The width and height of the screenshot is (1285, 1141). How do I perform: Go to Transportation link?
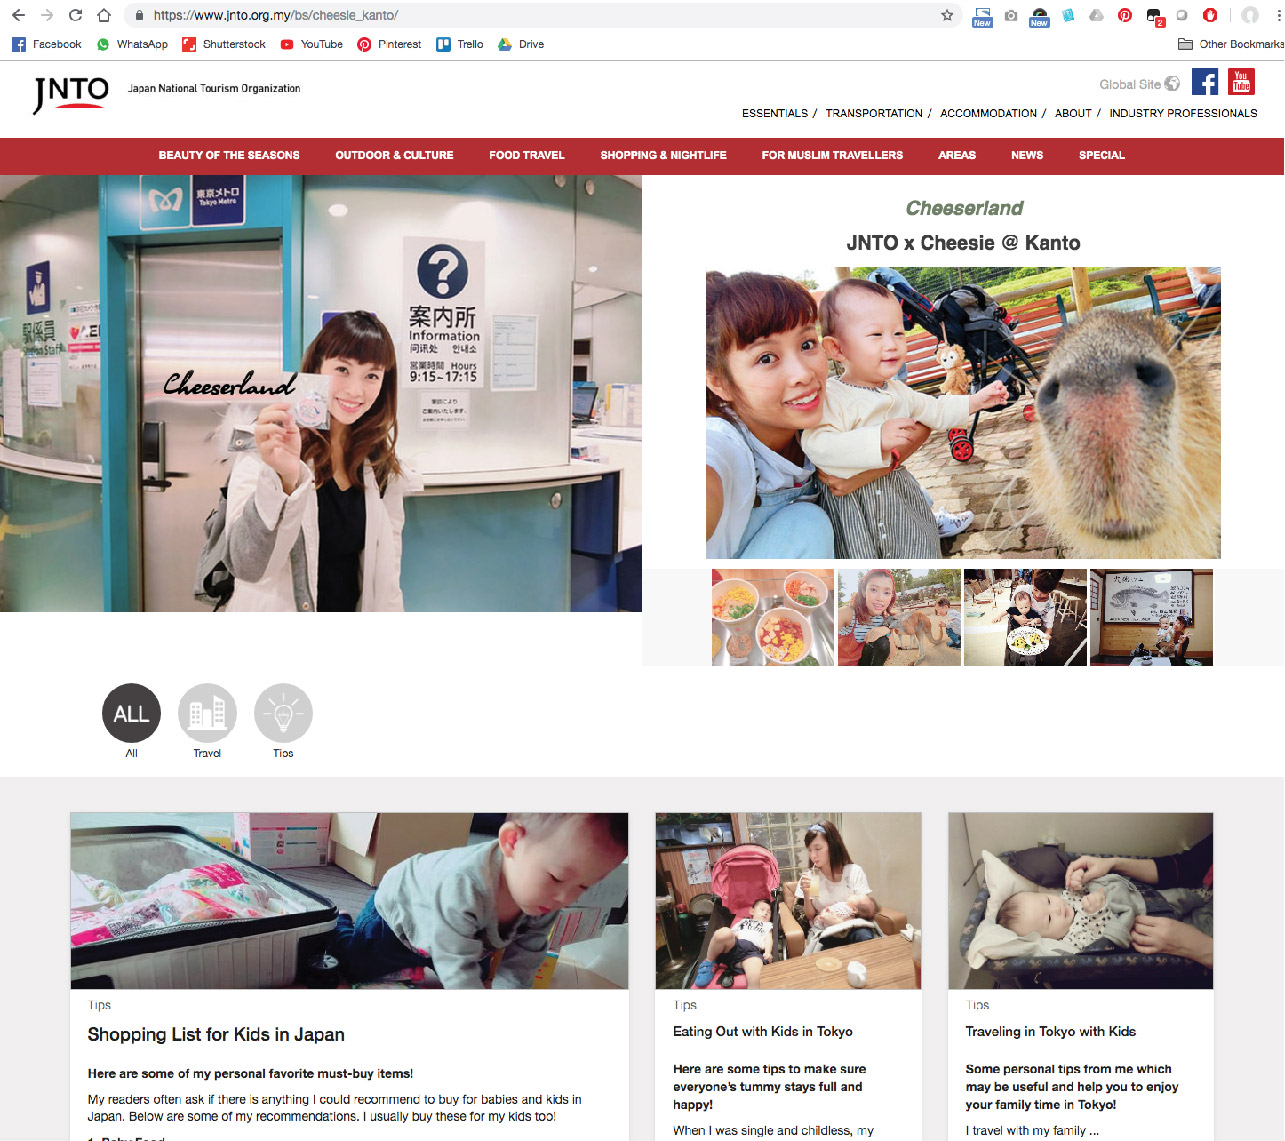874,113
